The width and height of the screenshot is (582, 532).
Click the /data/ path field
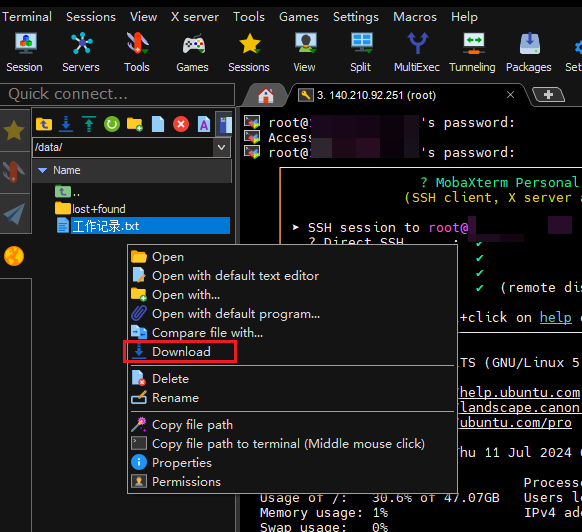123,147
